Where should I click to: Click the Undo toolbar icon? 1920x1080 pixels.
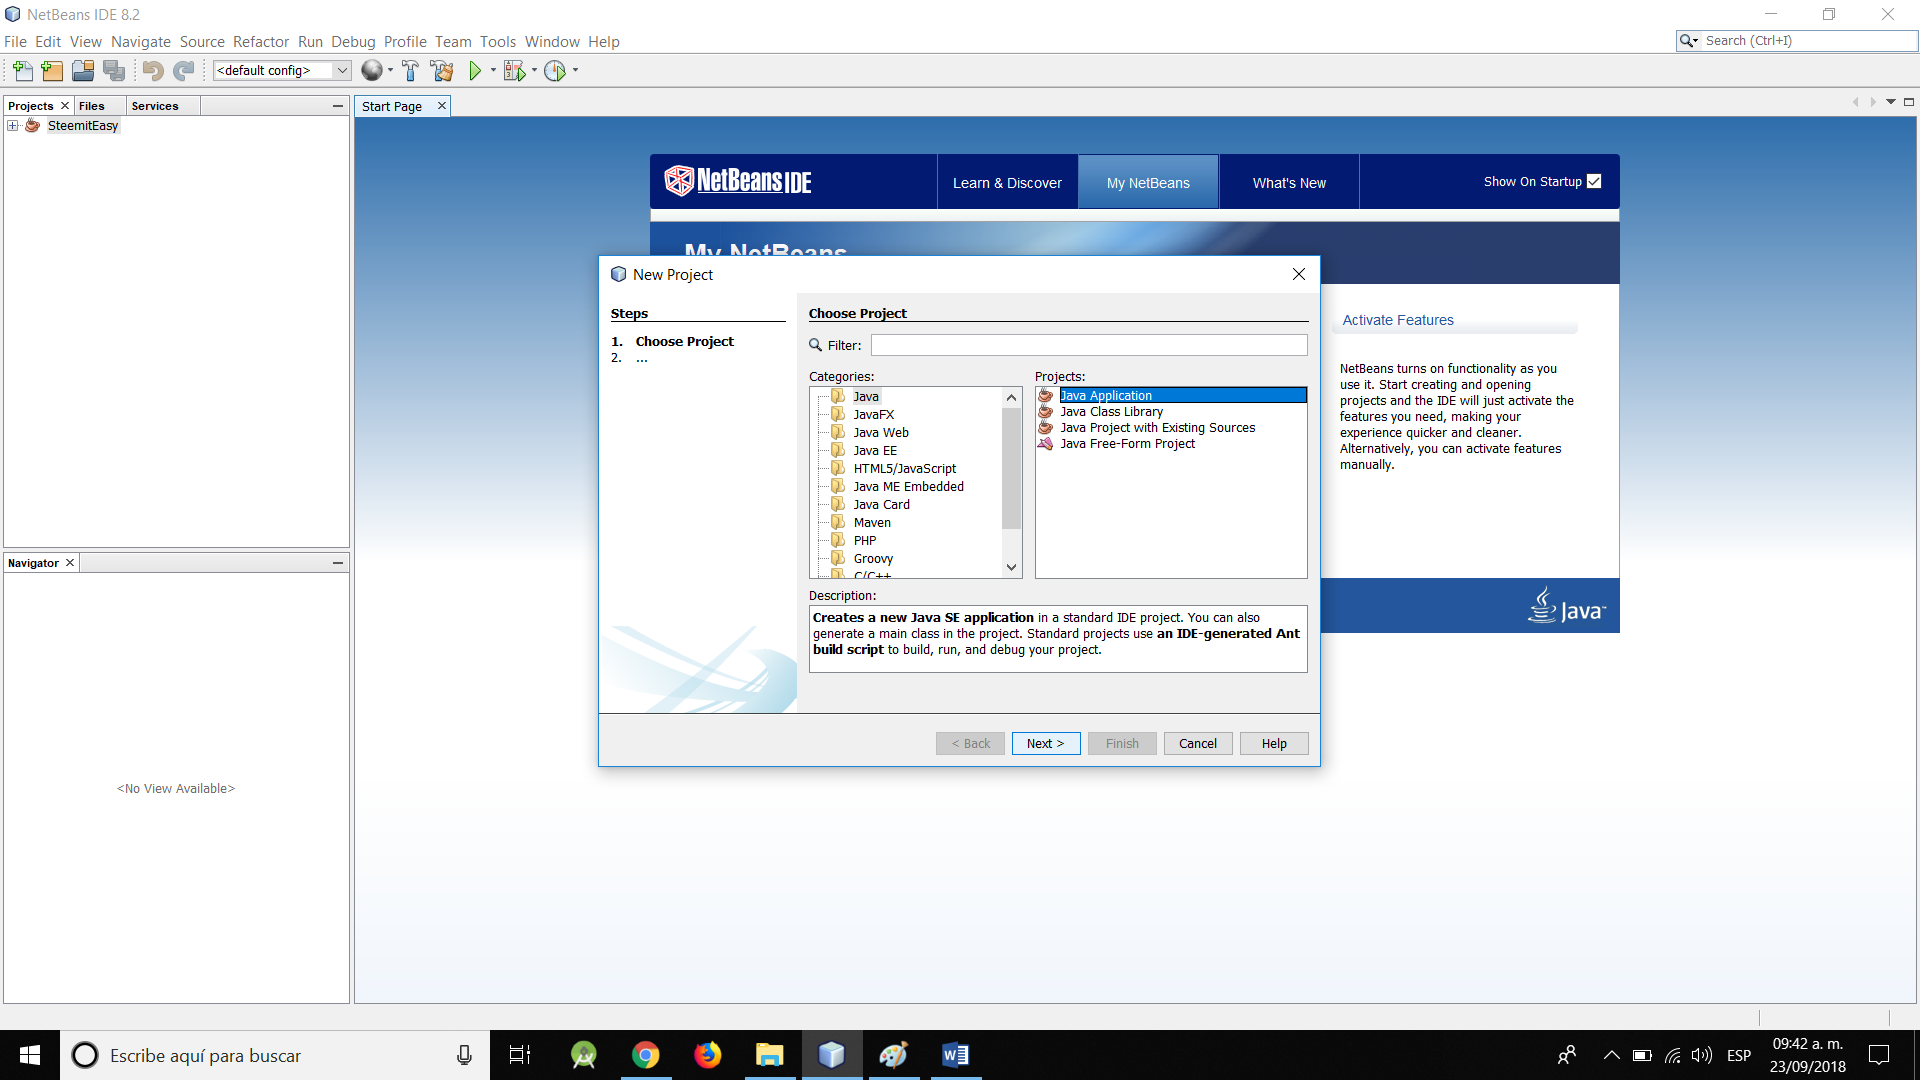pyautogui.click(x=153, y=70)
